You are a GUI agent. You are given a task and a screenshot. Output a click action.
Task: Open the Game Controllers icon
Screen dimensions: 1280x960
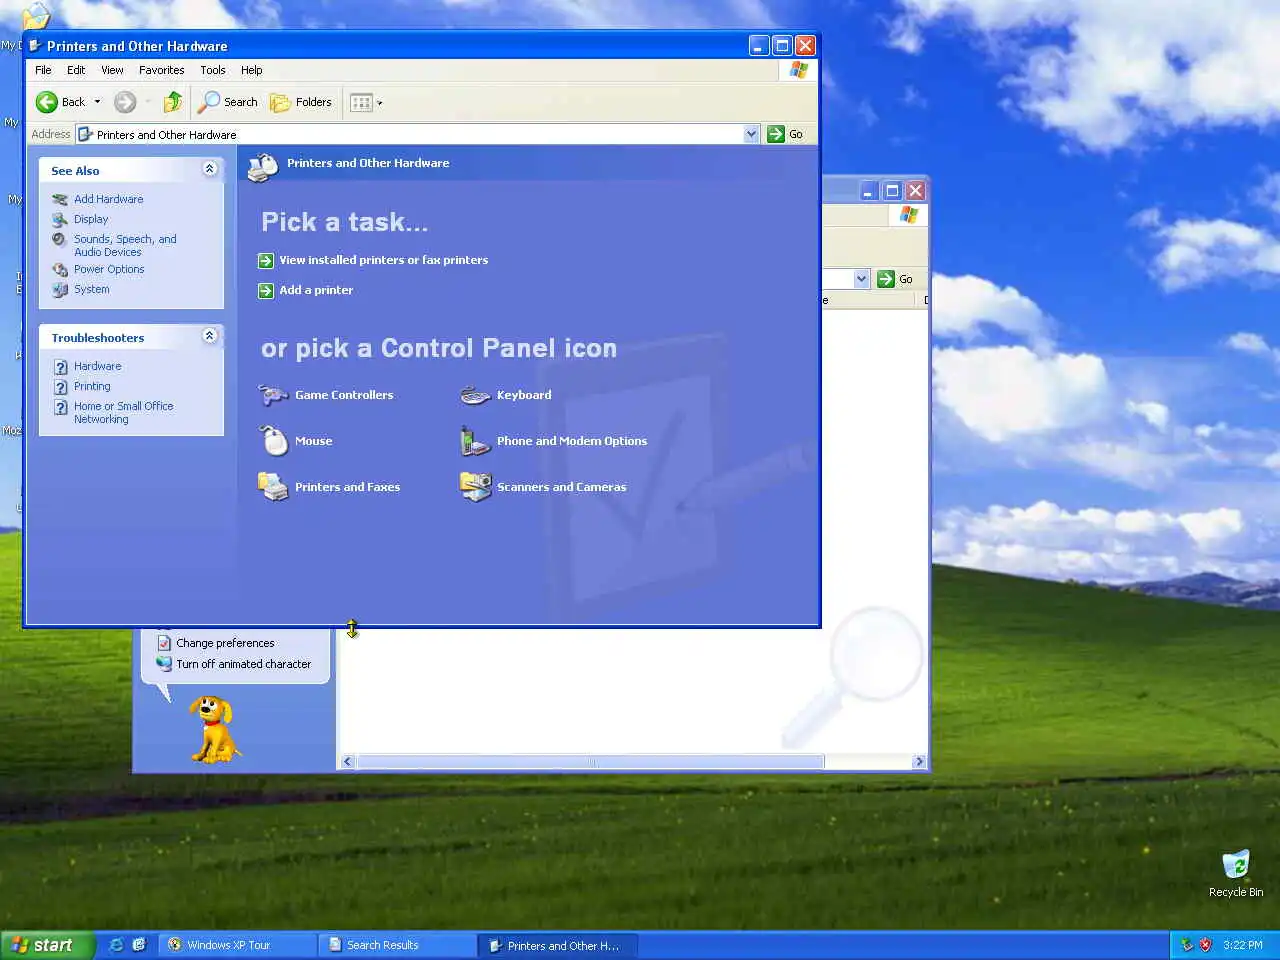326,395
